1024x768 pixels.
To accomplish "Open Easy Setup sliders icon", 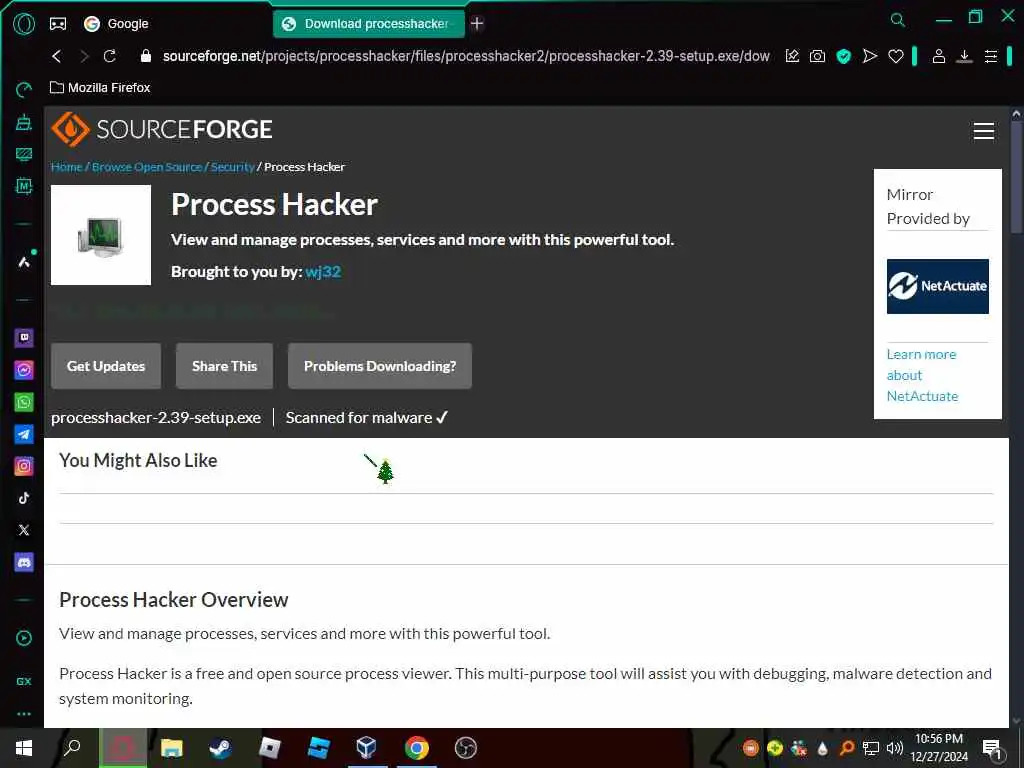I will coord(991,57).
